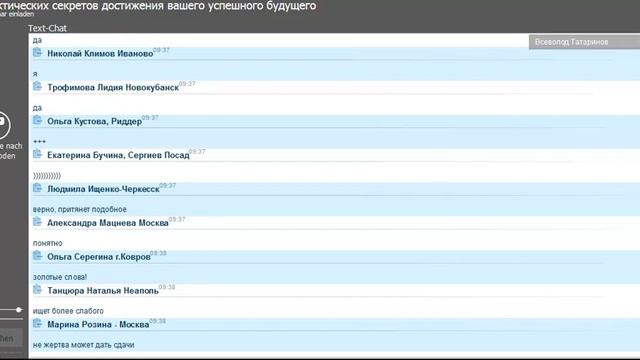Select the name Людмила Ищенко-Черкесск
The image size is (640, 360).
103,189
